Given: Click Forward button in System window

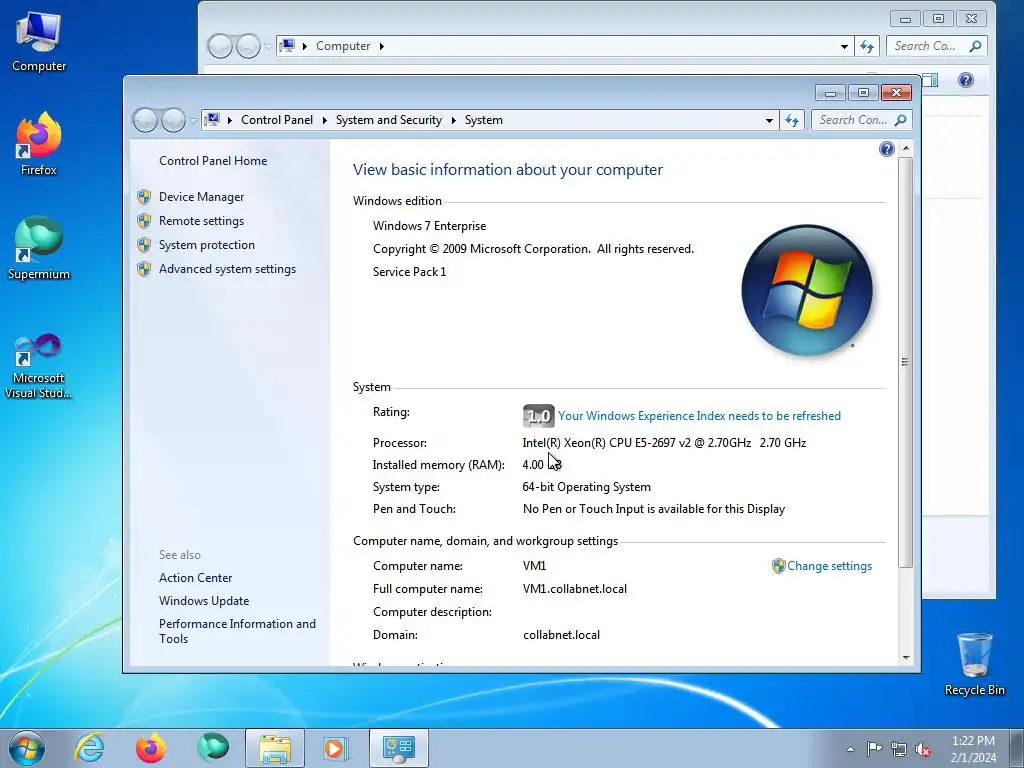Looking at the screenshot, I should point(173,120).
